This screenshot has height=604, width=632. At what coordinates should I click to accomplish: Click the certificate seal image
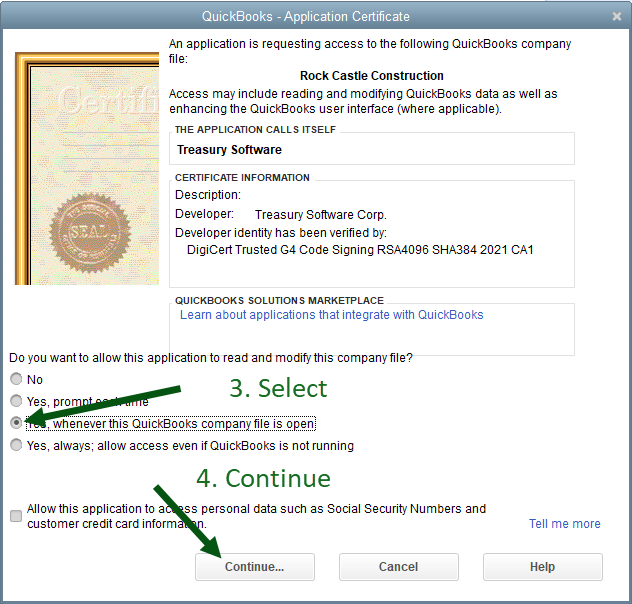pyautogui.click(x=90, y=233)
